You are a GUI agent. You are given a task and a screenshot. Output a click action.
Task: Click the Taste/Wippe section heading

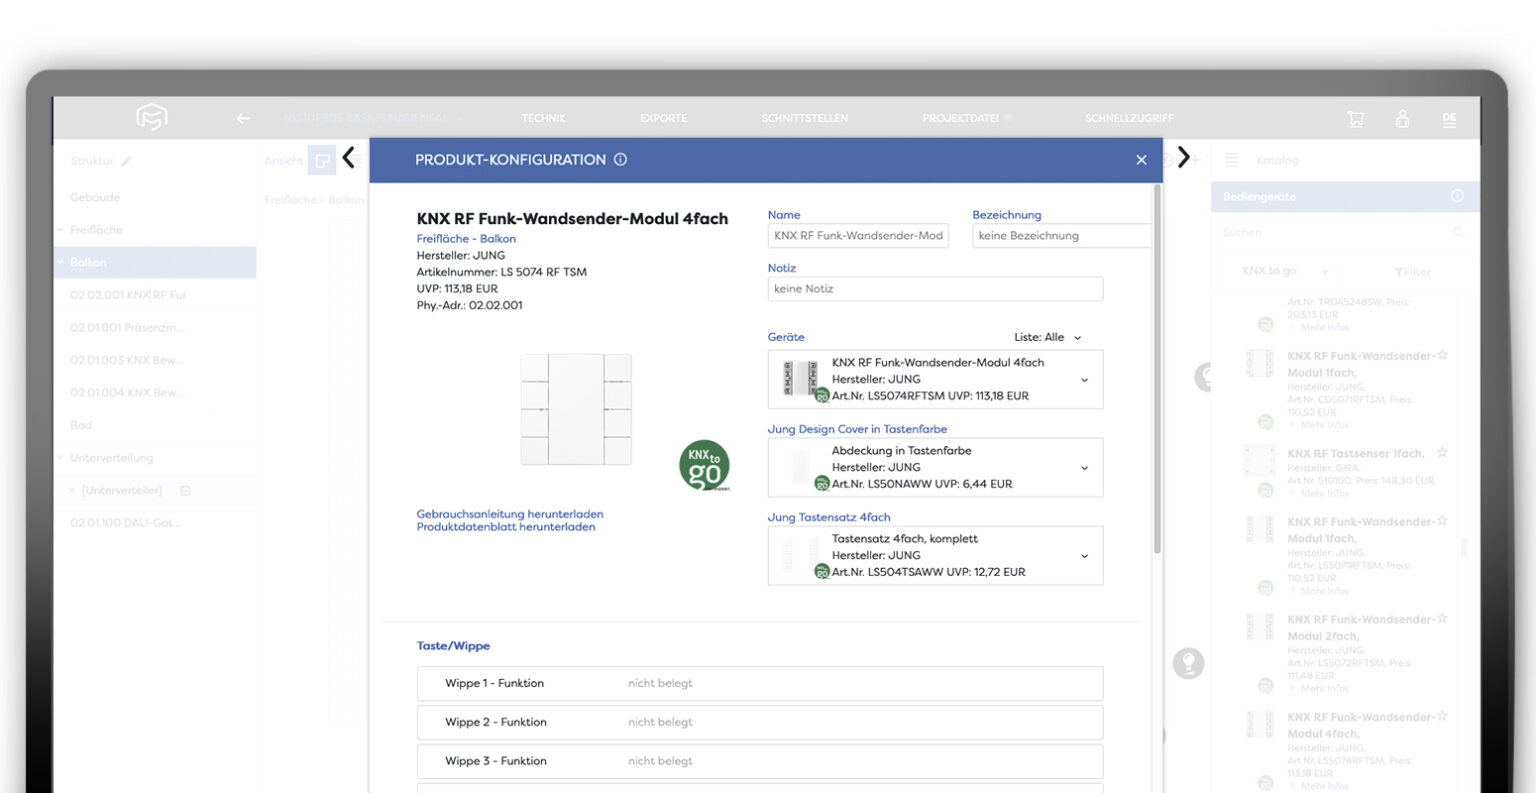pyautogui.click(x=453, y=646)
